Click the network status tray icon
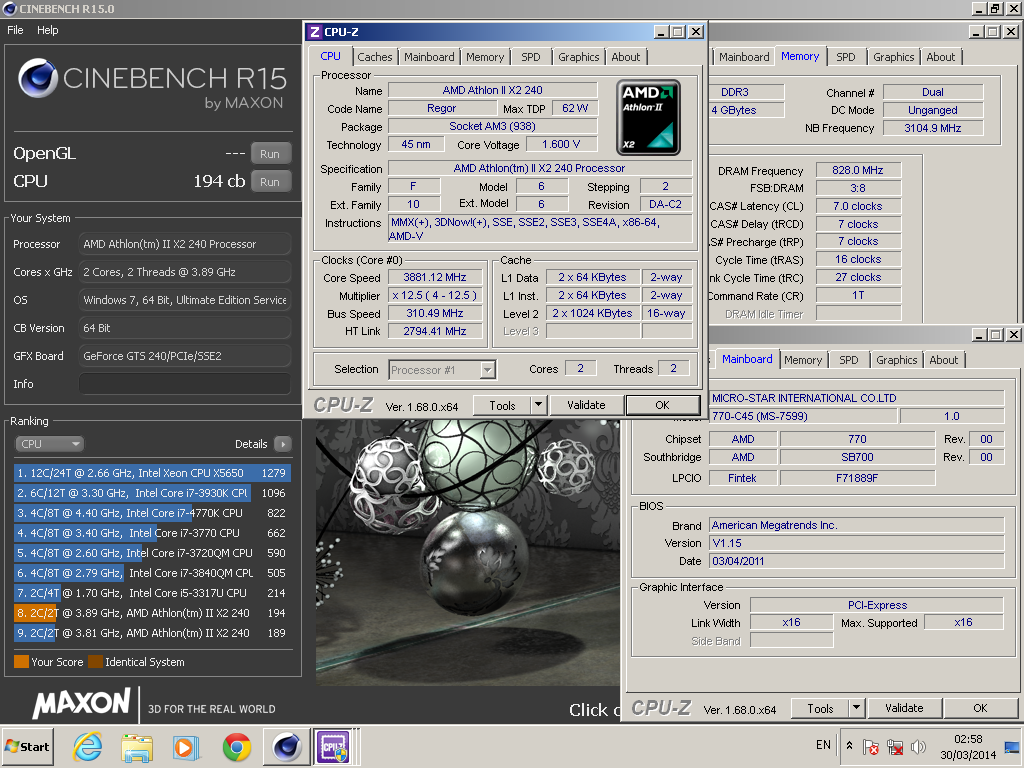 click(895, 746)
